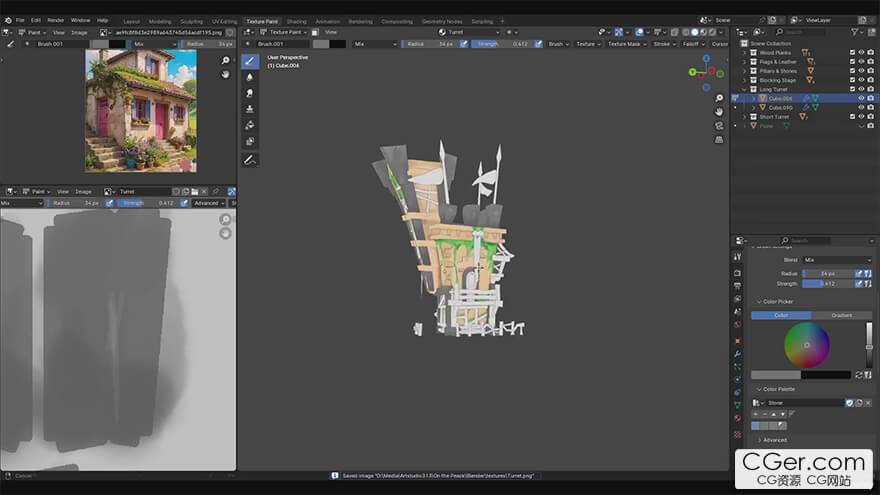
Task: Expand the Short Turret collection
Action: (744, 117)
